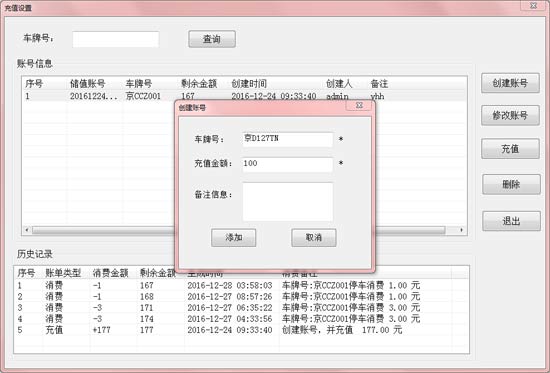The height and width of the screenshot is (373, 550).
Task: Click the 2016-12-24 09:33:40 cell in account list
Action: click(274, 96)
